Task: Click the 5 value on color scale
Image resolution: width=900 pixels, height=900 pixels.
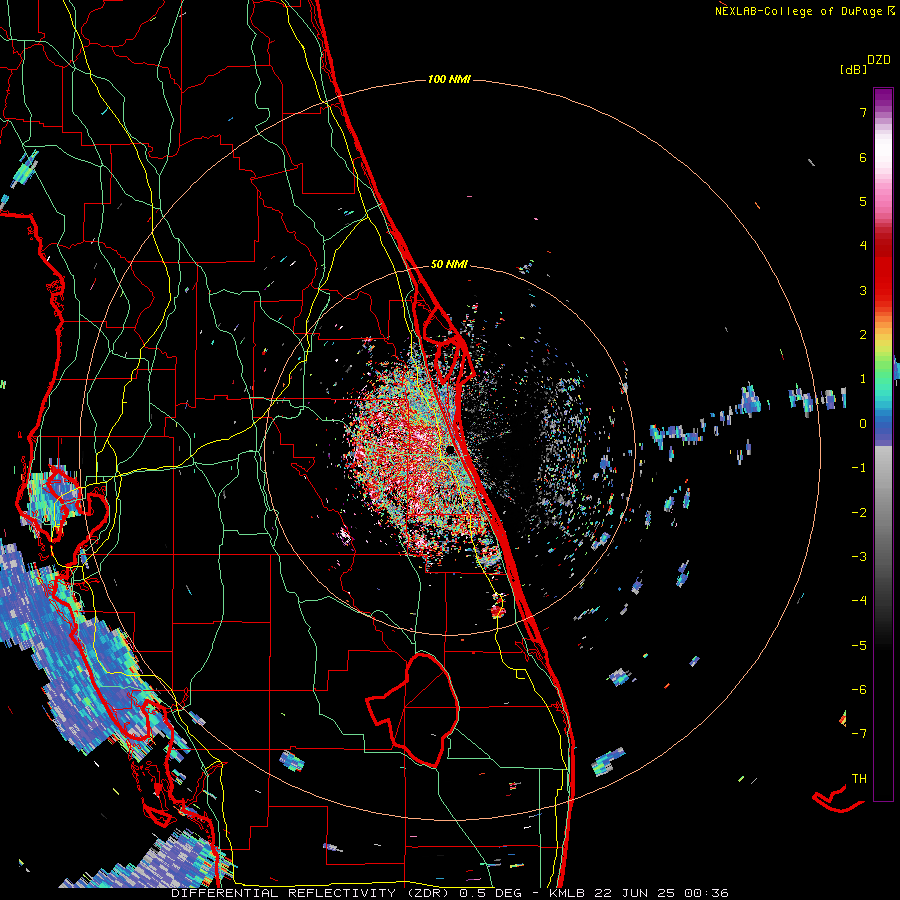Action: tap(863, 201)
